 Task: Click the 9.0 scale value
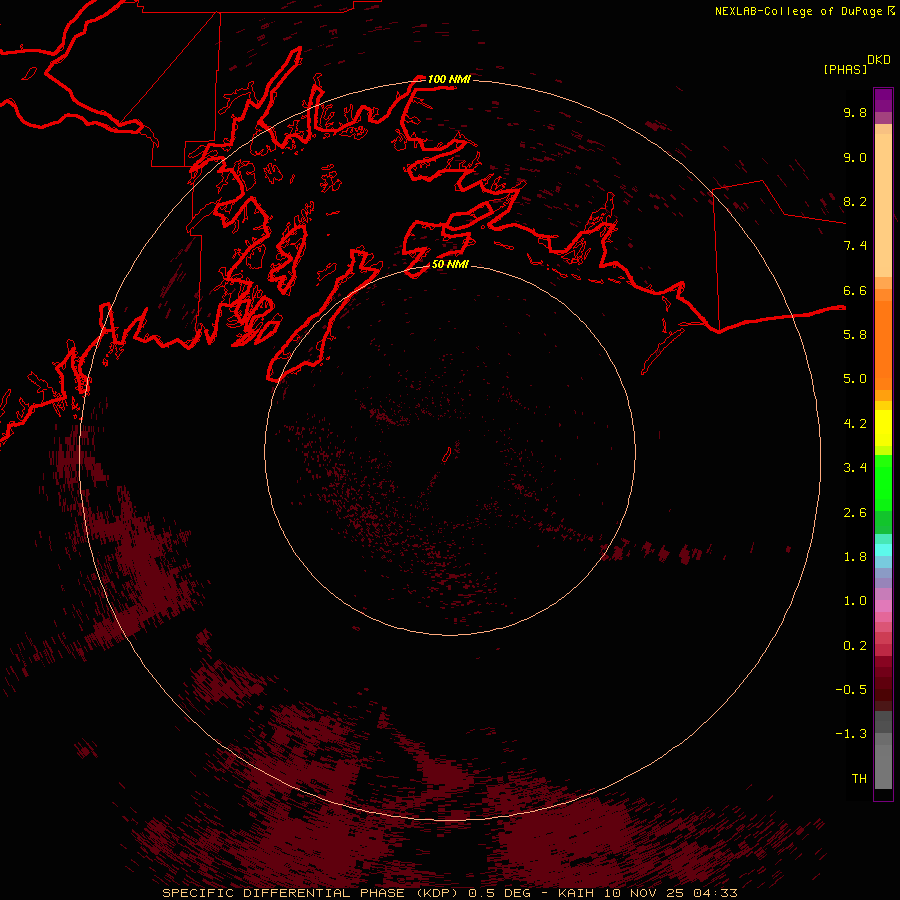point(855,157)
